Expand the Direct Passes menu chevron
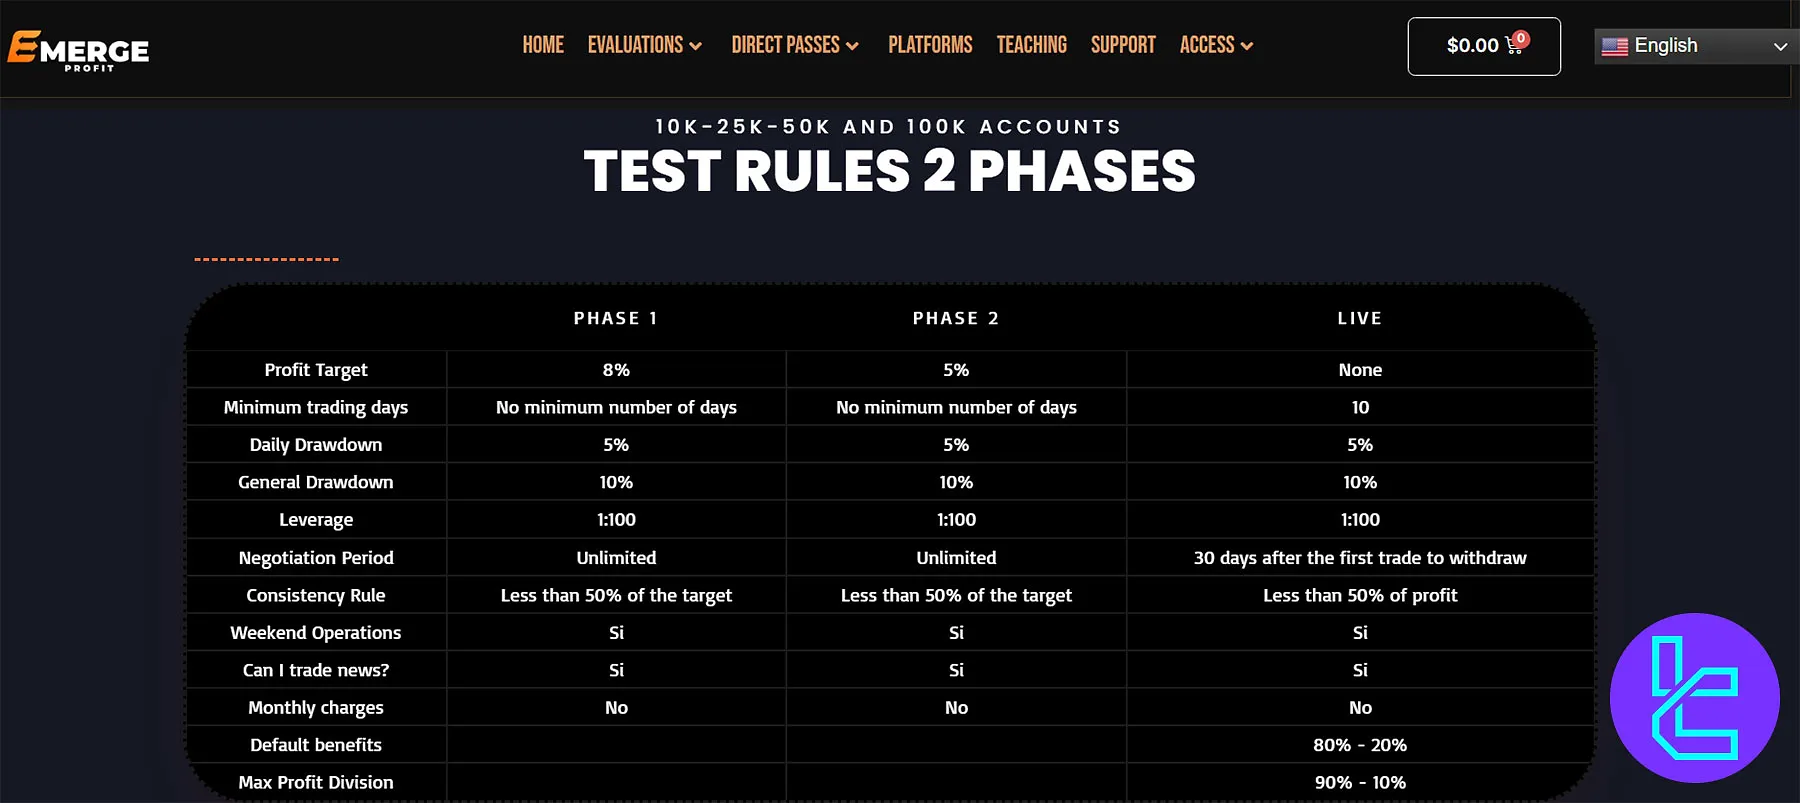Viewport: 1800px width, 803px height. coord(852,46)
